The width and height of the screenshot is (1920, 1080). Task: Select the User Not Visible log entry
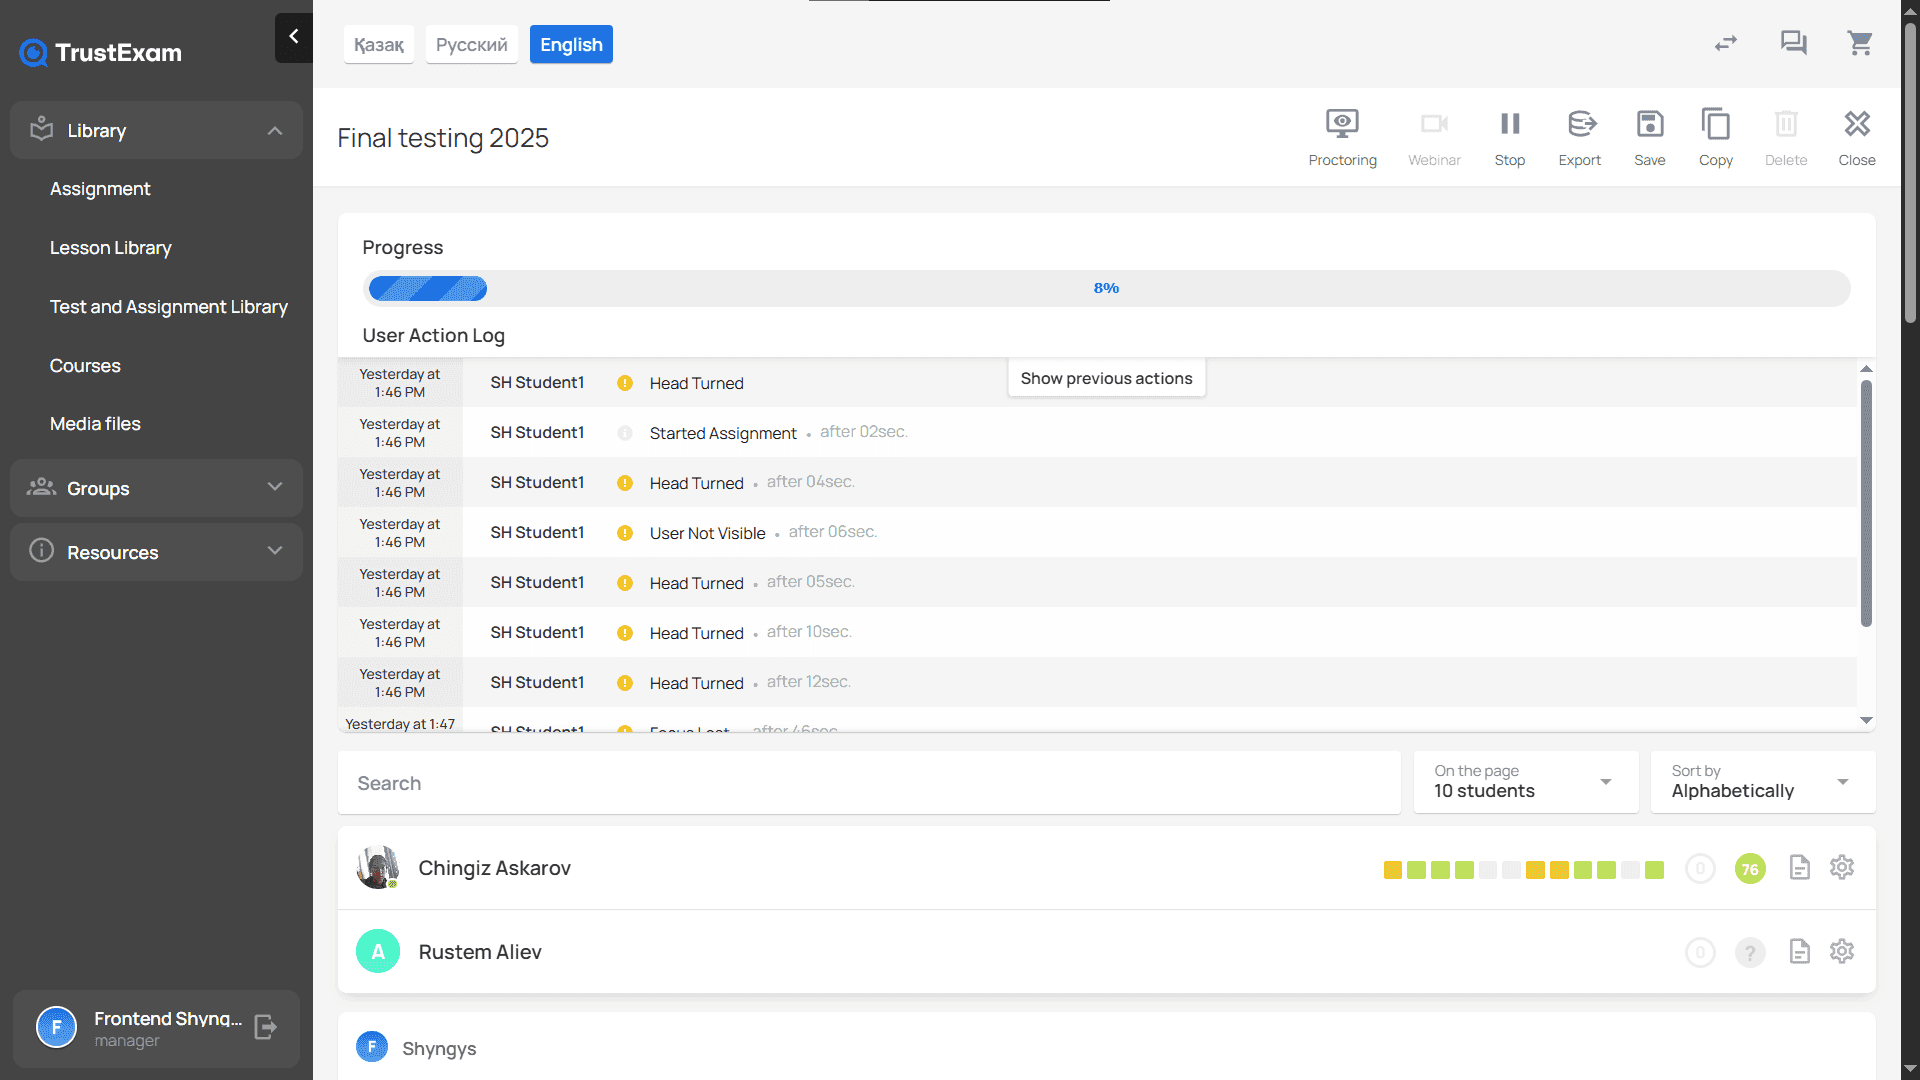click(1097, 532)
